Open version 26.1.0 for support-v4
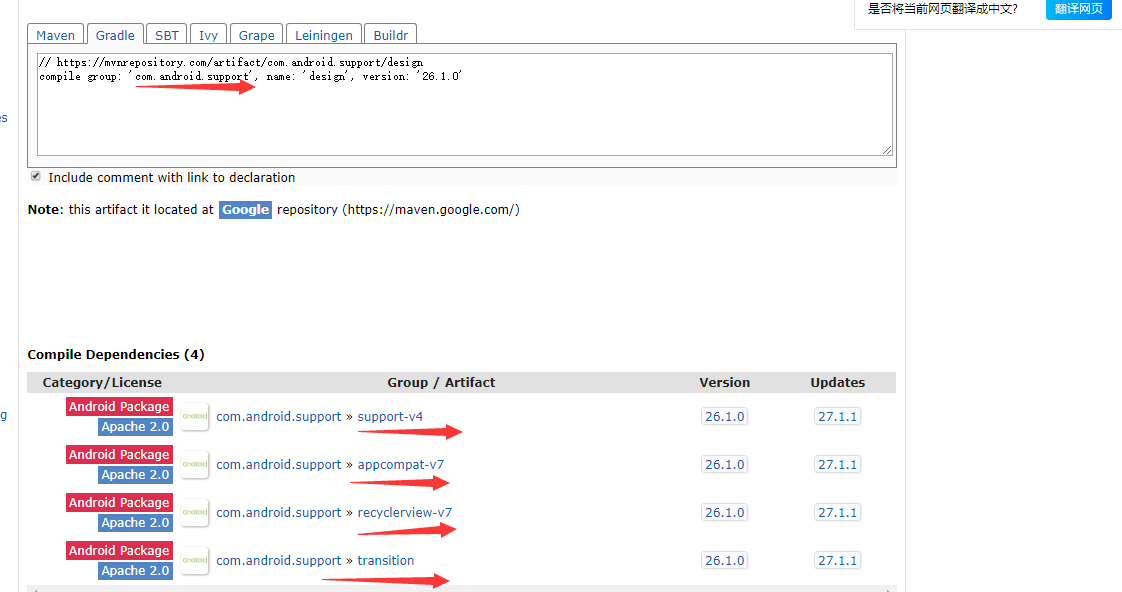1122x592 pixels. tap(725, 417)
